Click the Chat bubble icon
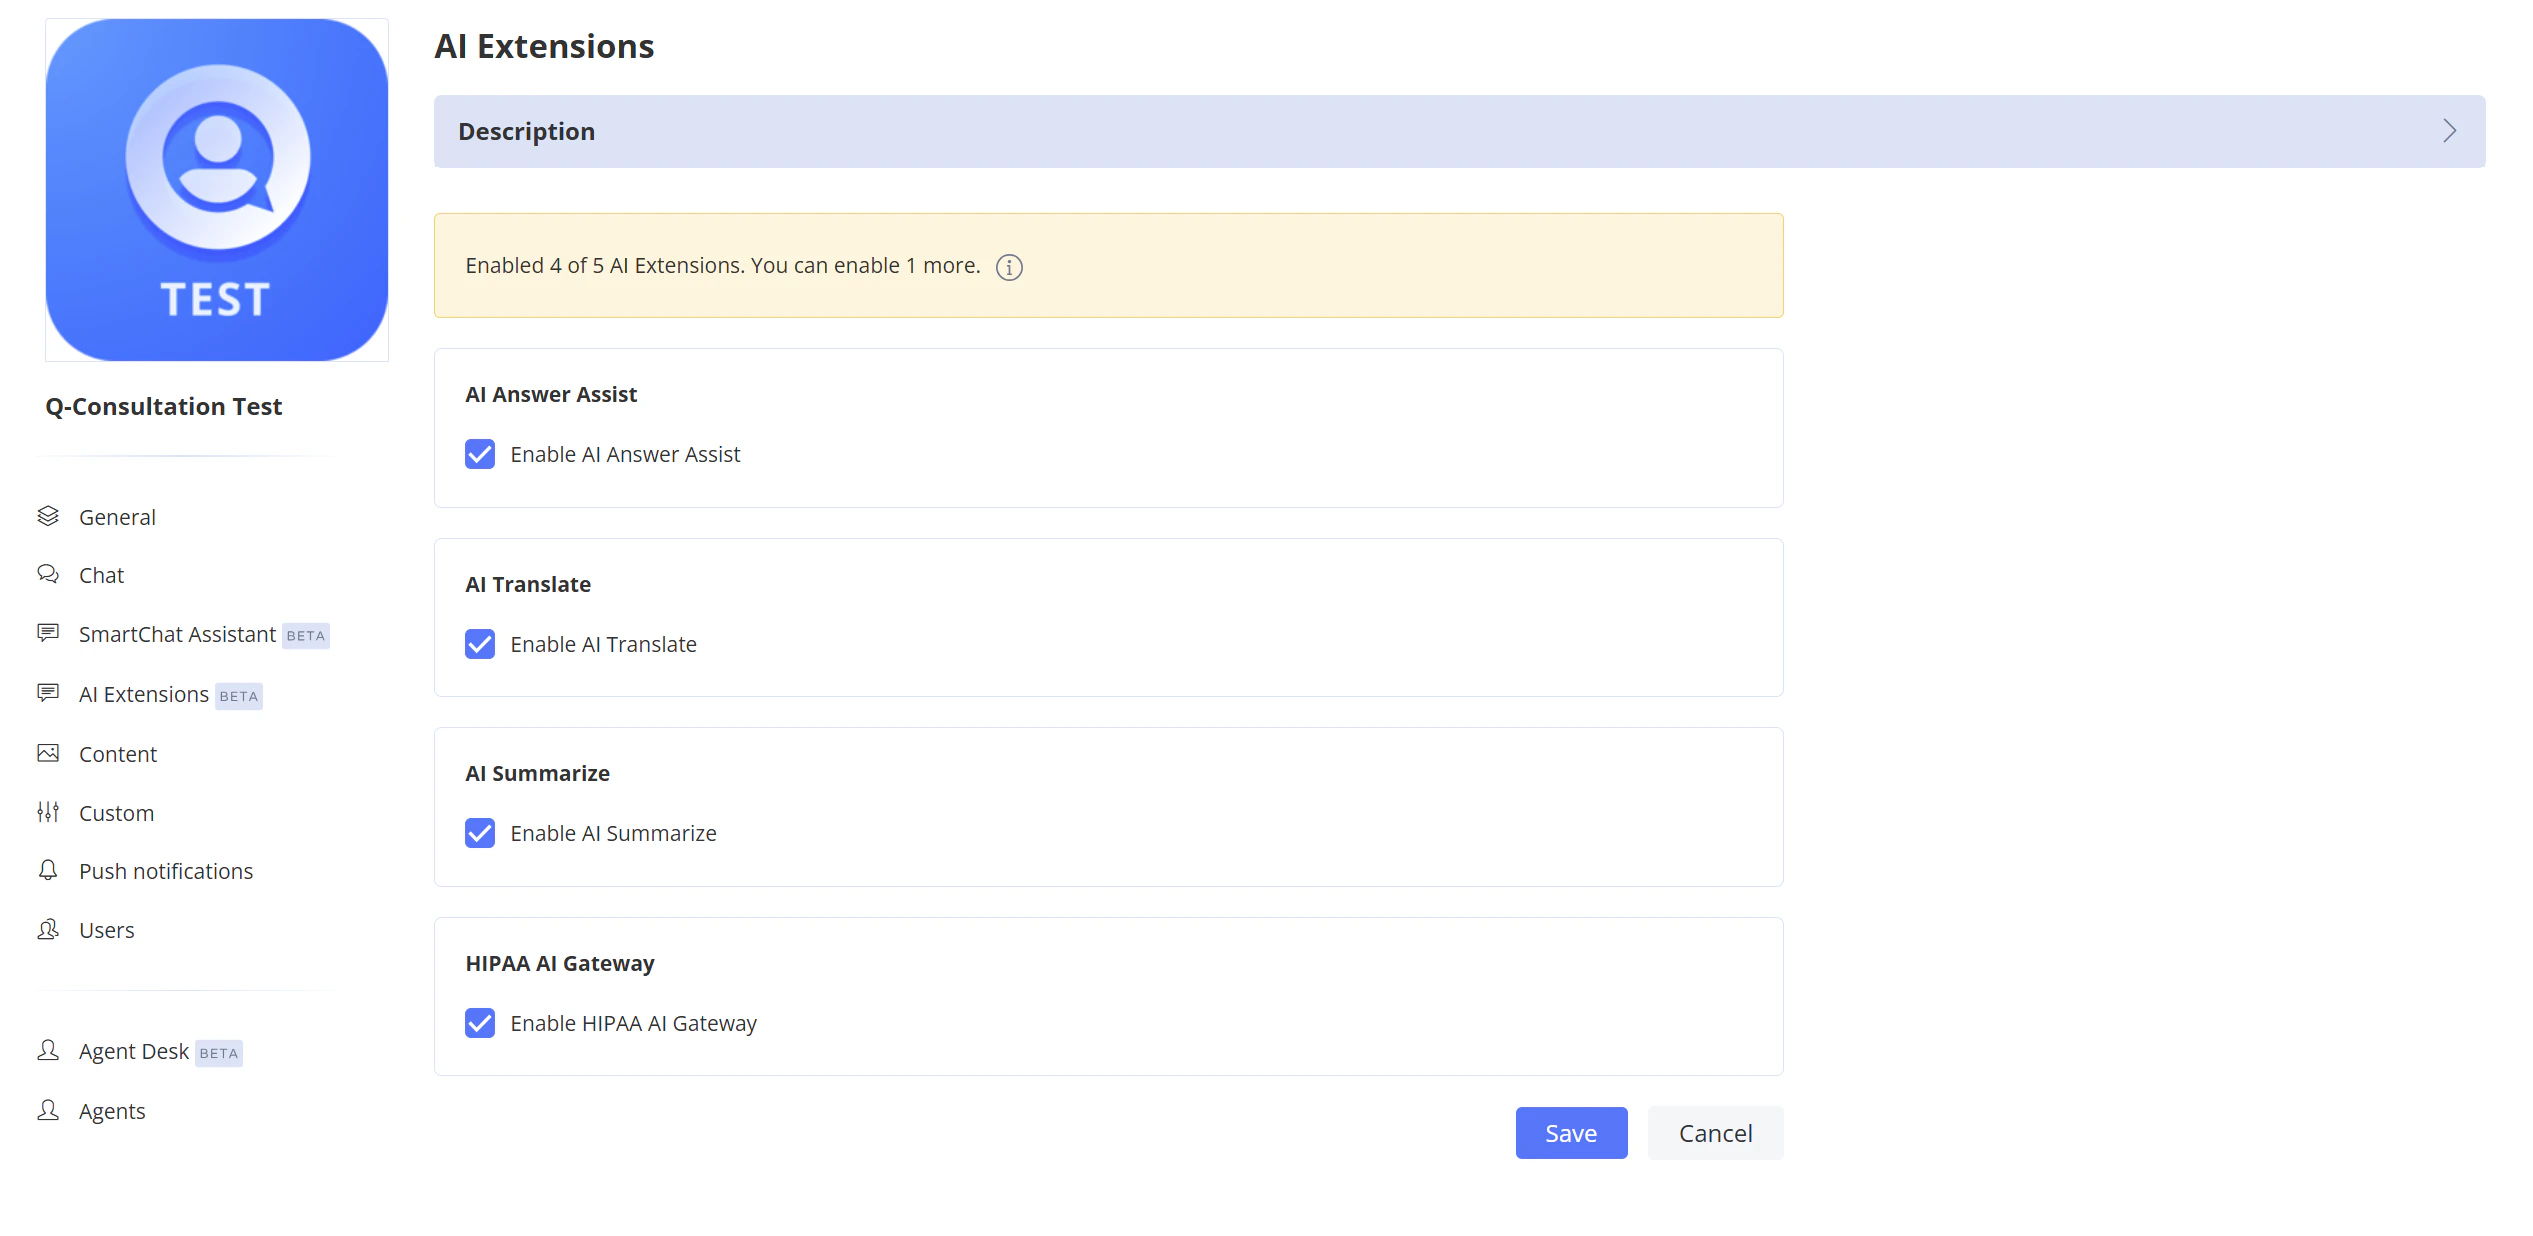Viewport: 2533px width, 1236px height. tap(47, 574)
